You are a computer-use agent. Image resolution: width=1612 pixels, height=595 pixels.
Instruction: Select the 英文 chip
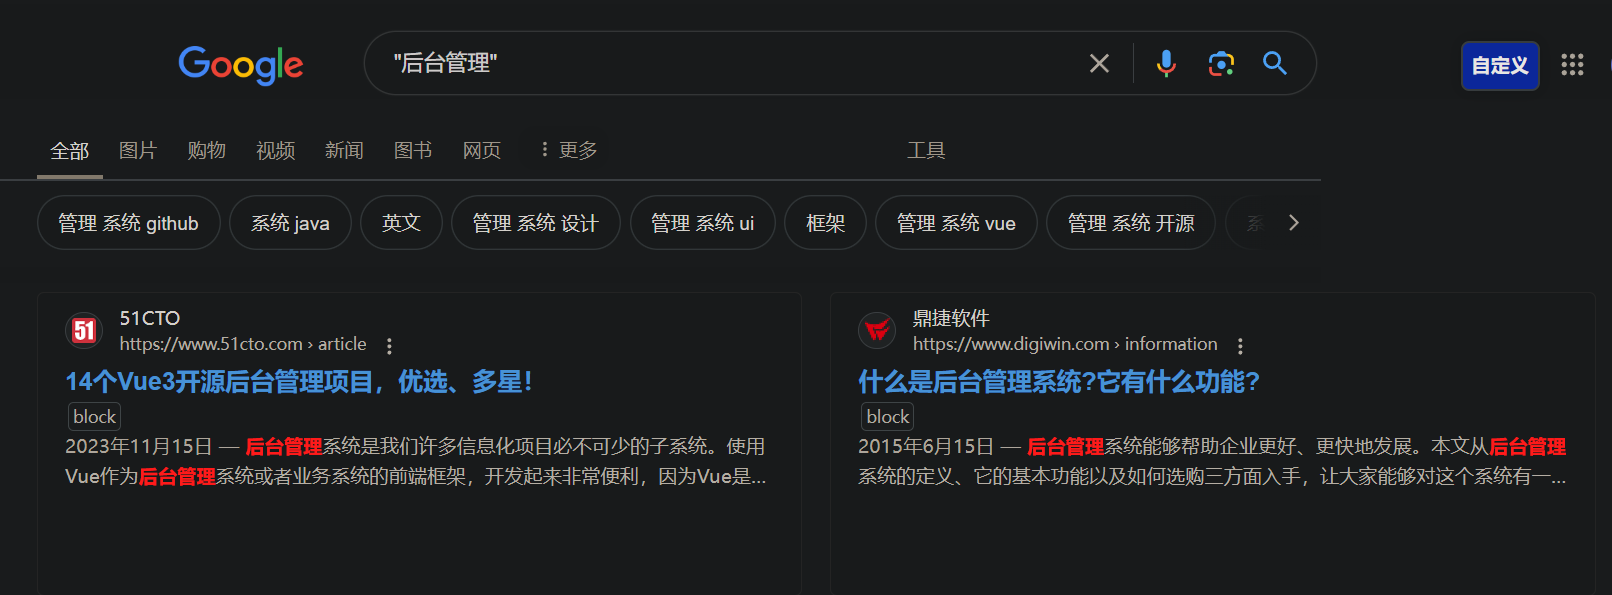coord(402,223)
